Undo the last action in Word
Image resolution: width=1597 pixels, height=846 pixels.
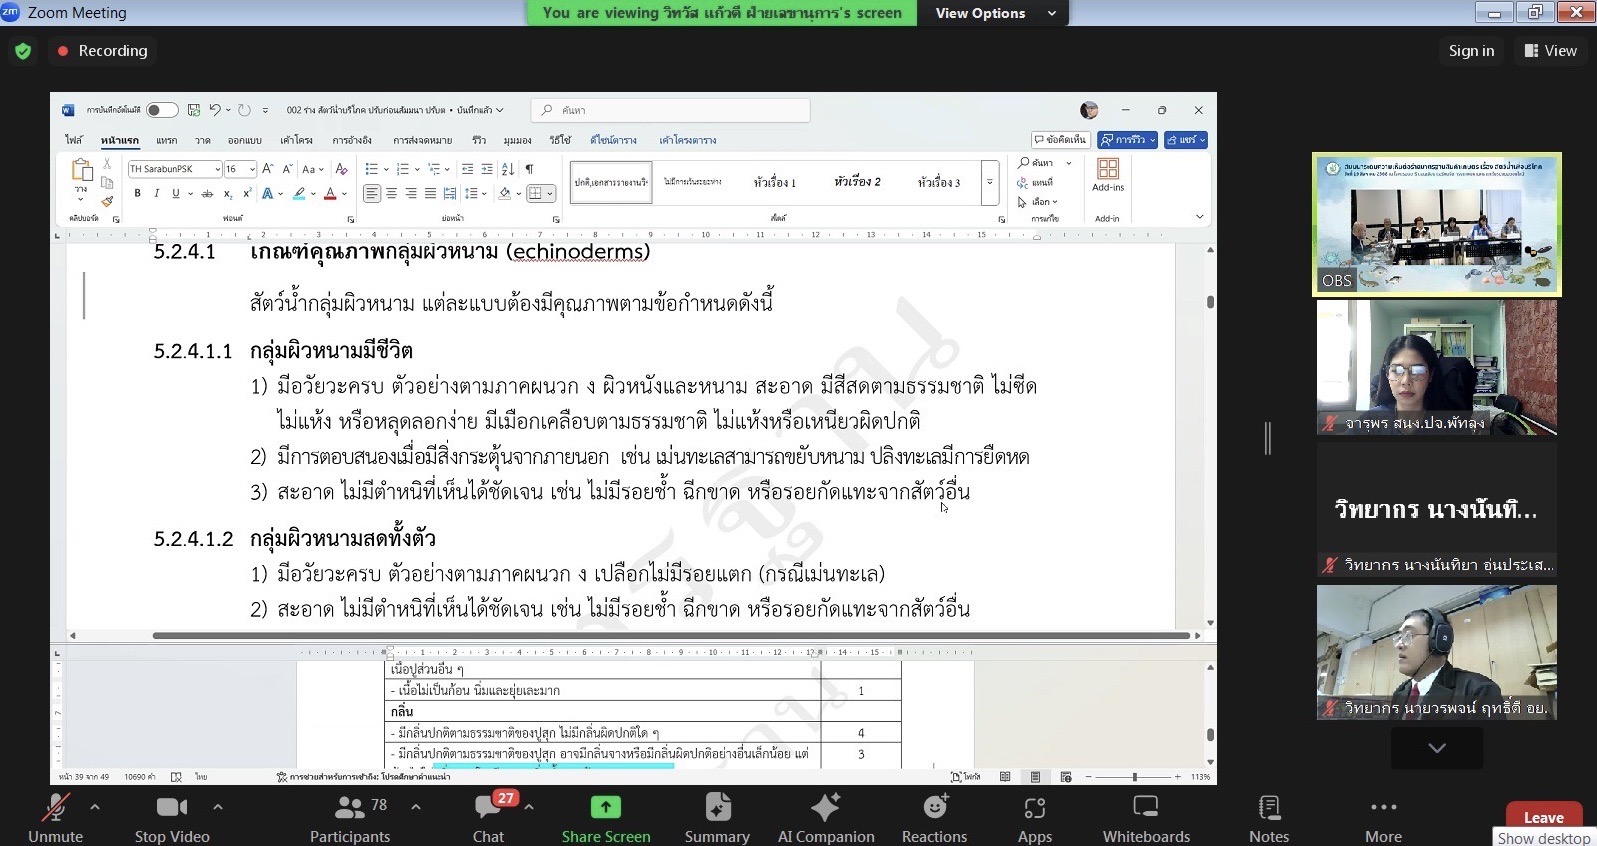click(215, 110)
